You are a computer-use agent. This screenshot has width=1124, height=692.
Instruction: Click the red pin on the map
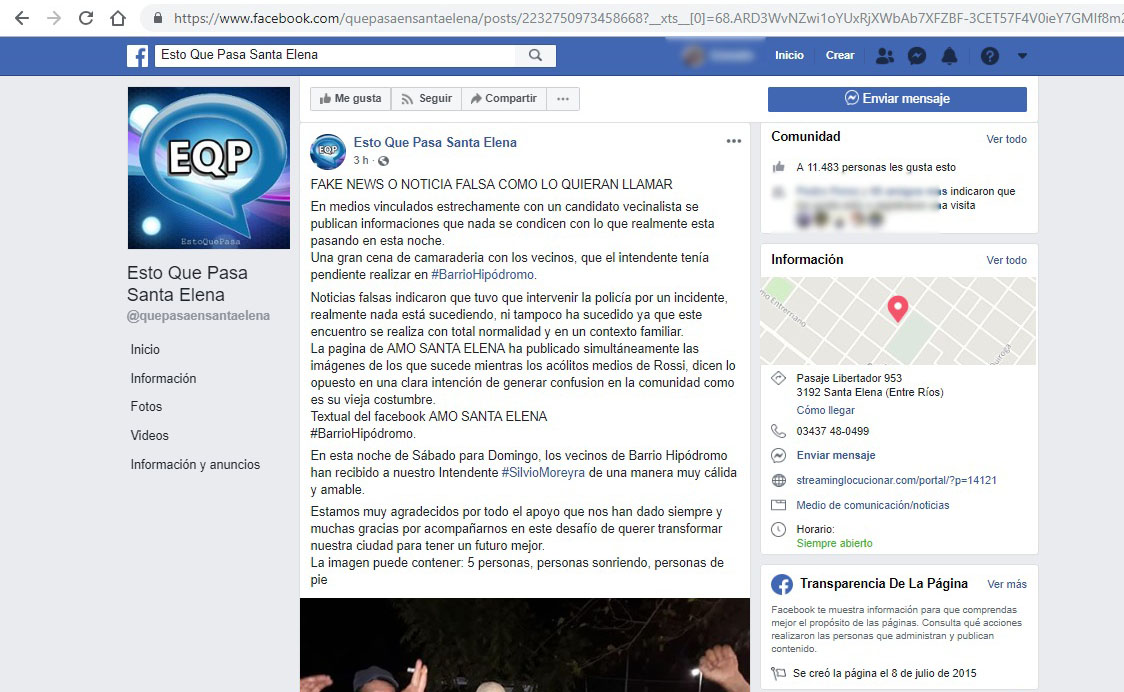[897, 309]
